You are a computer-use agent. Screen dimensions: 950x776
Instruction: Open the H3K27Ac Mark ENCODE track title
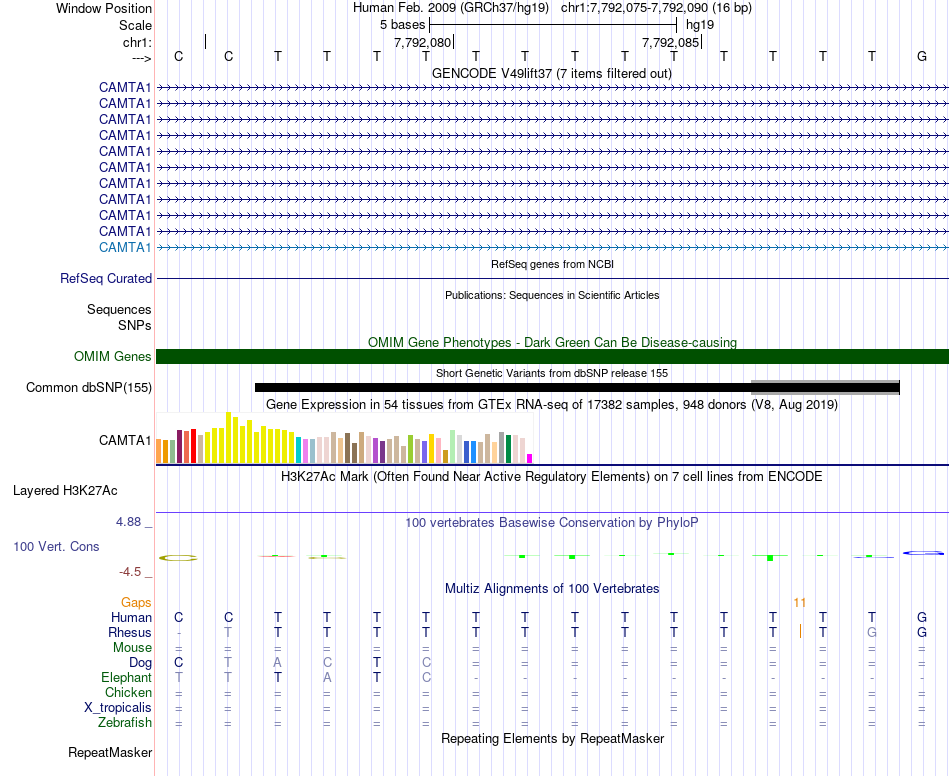coord(552,476)
